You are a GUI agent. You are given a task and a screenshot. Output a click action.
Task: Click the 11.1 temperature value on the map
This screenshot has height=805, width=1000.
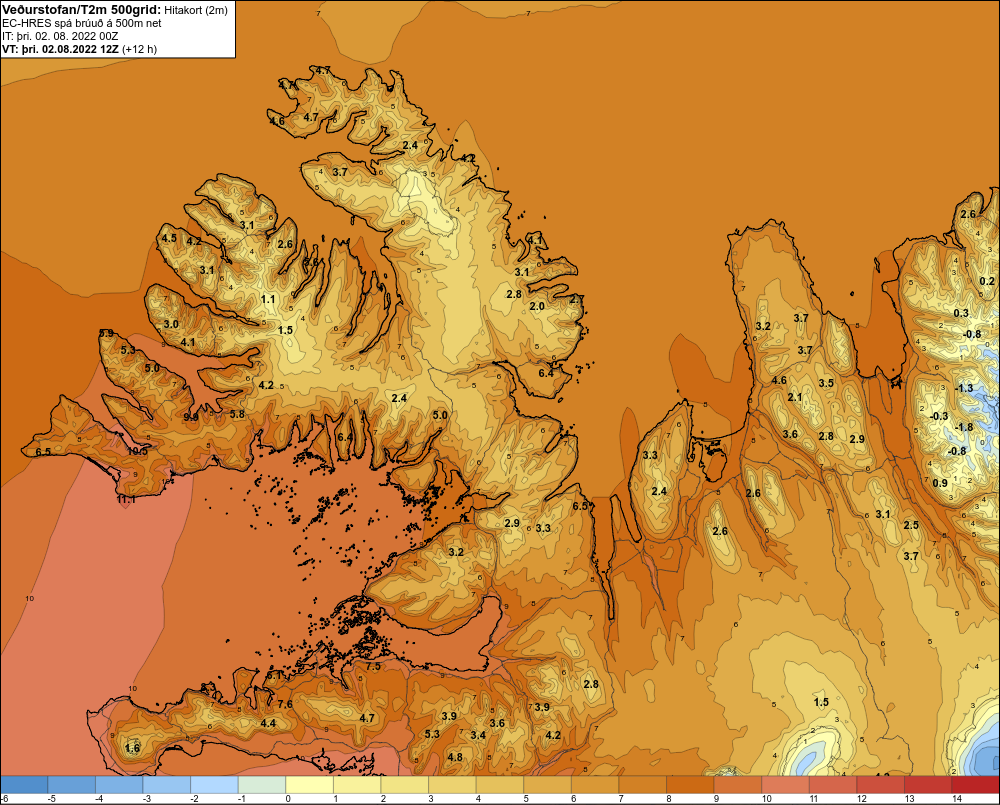tap(126, 499)
